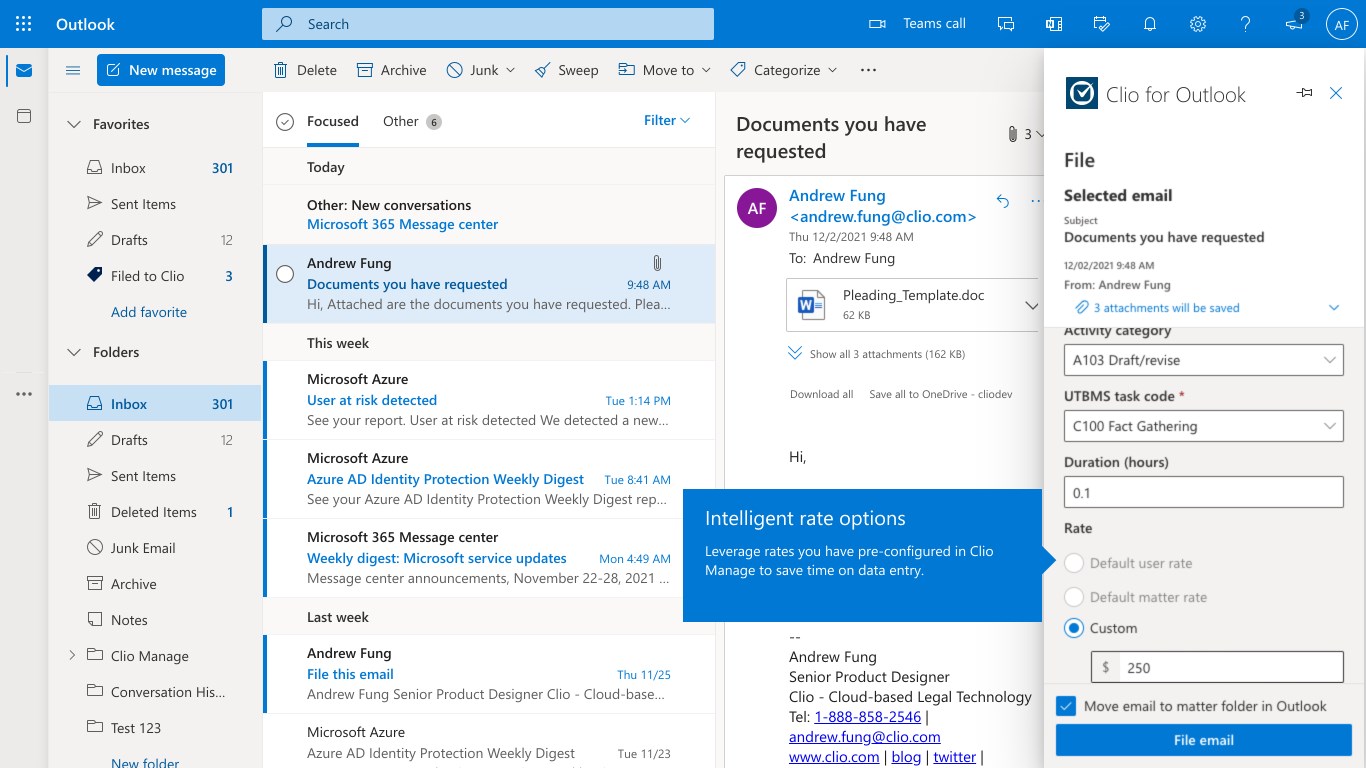Close the Clio for Outlook pane
This screenshot has width=1366, height=768.
(1336, 93)
